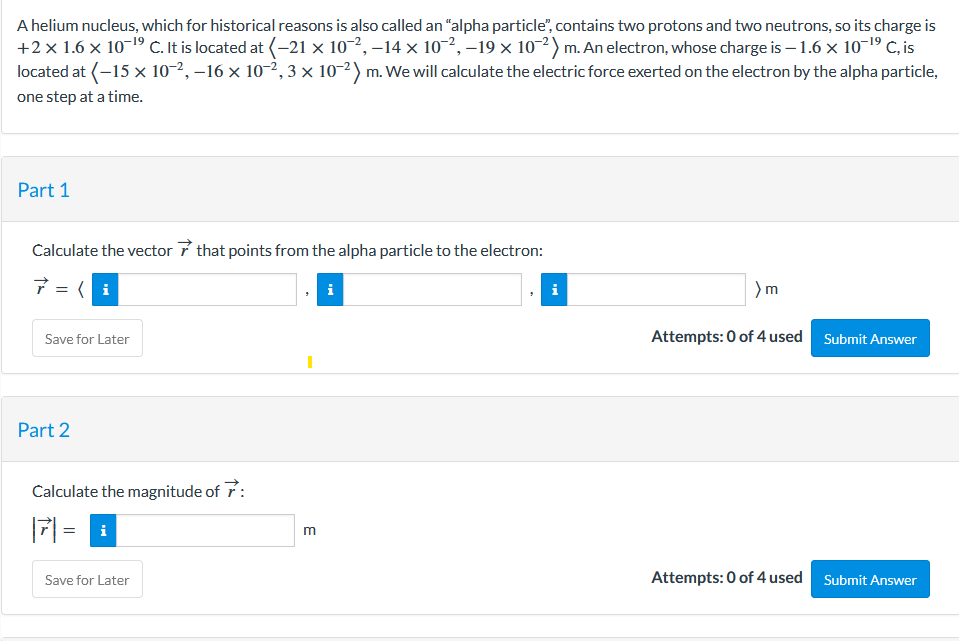Click the problem statement paragraph at the top

tap(480, 60)
